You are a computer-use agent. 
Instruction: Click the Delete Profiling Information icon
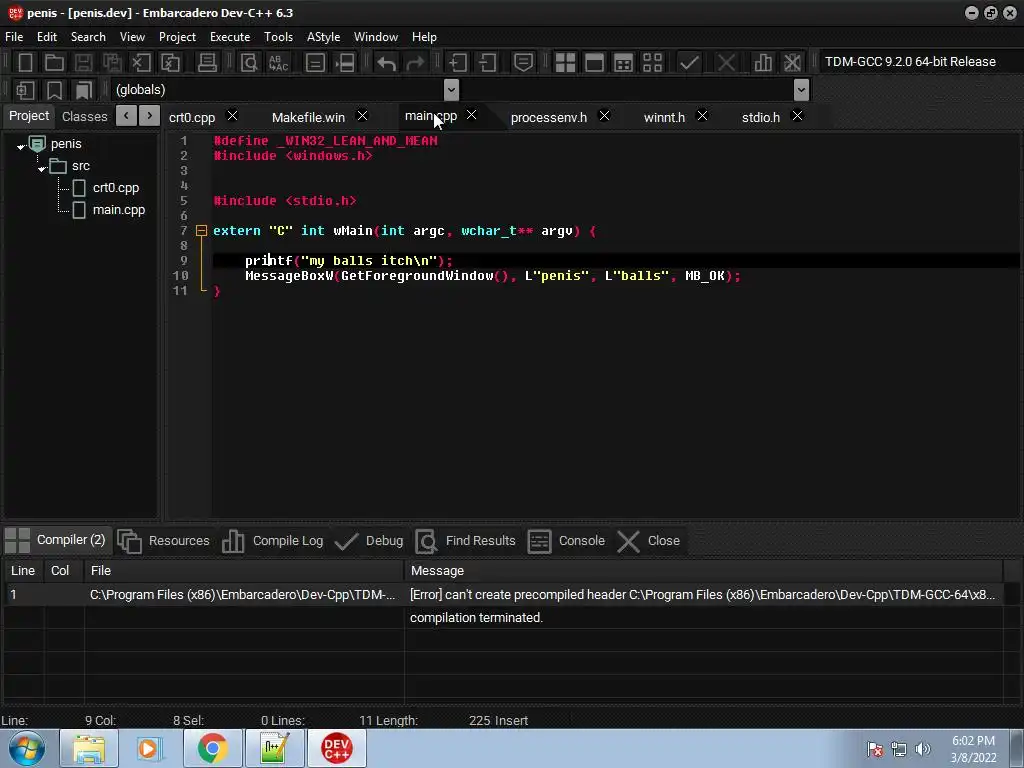click(x=792, y=63)
